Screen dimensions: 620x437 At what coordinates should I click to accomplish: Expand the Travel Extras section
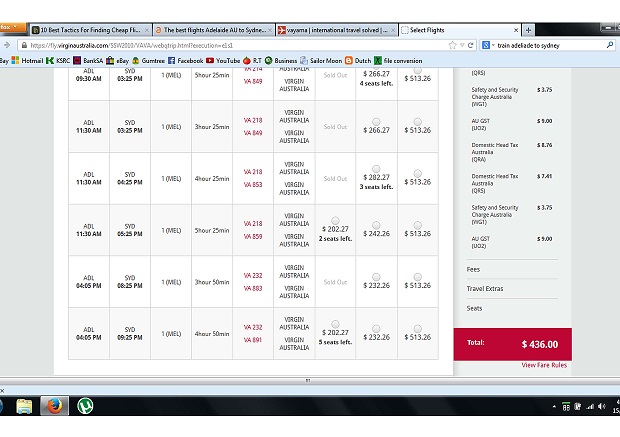click(485, 289)
